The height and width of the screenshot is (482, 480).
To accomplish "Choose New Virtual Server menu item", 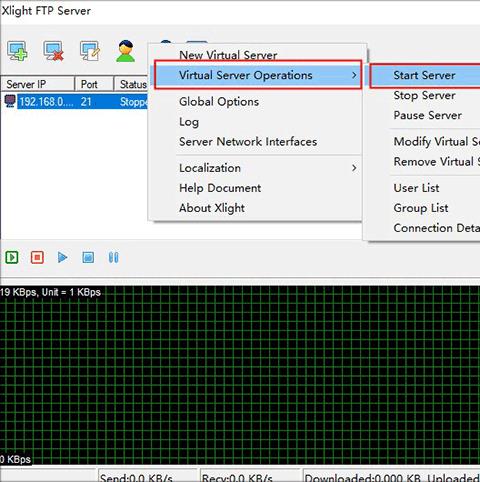I will point(228,55).
